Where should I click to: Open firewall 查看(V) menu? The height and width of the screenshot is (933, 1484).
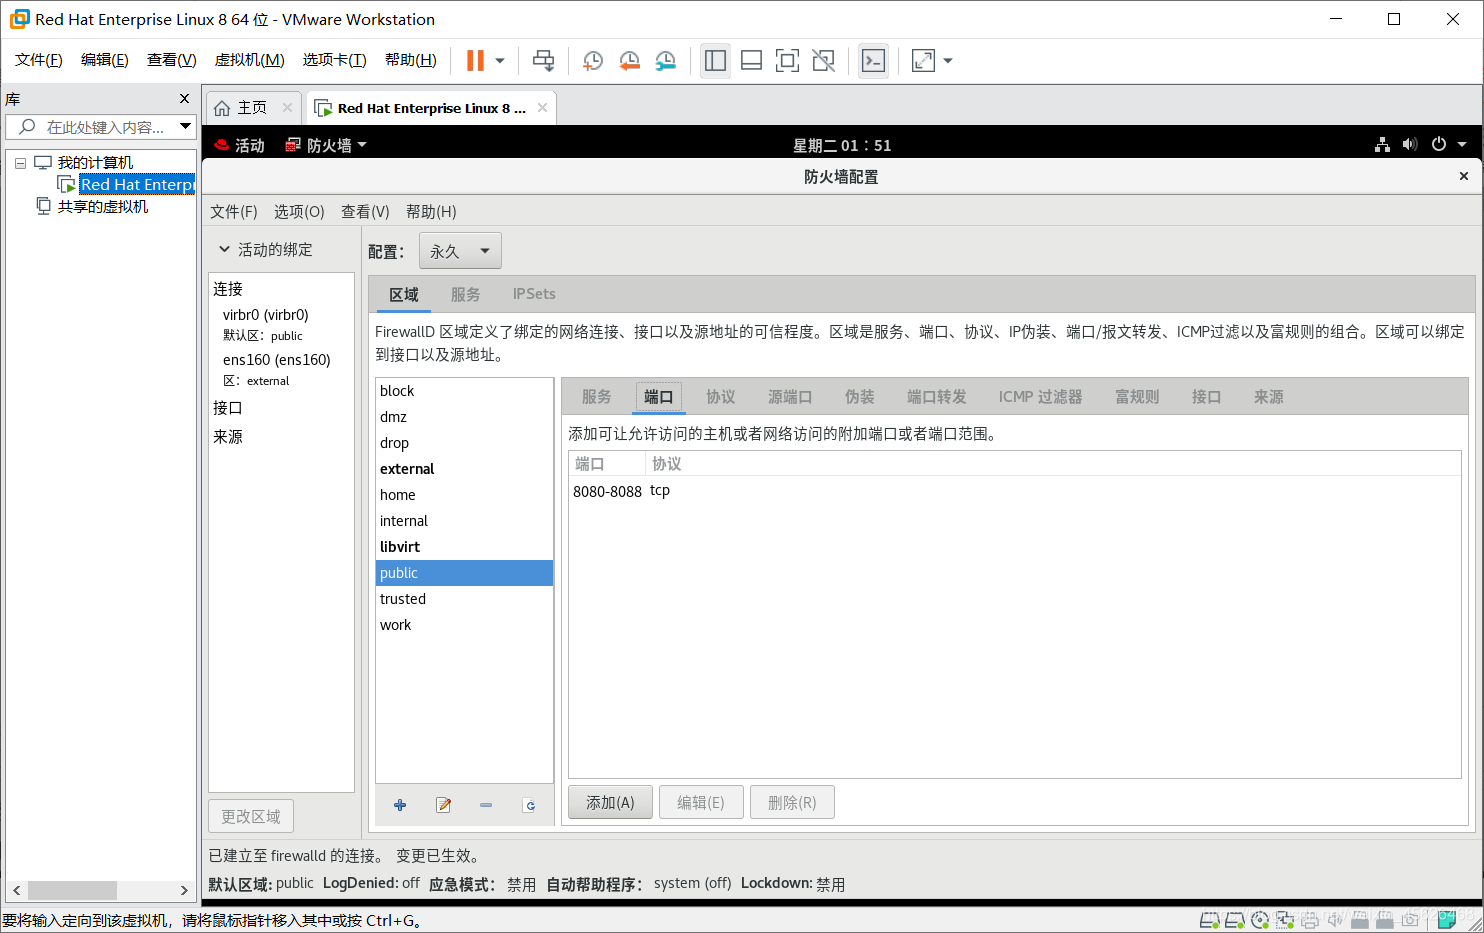click(365, 212)
